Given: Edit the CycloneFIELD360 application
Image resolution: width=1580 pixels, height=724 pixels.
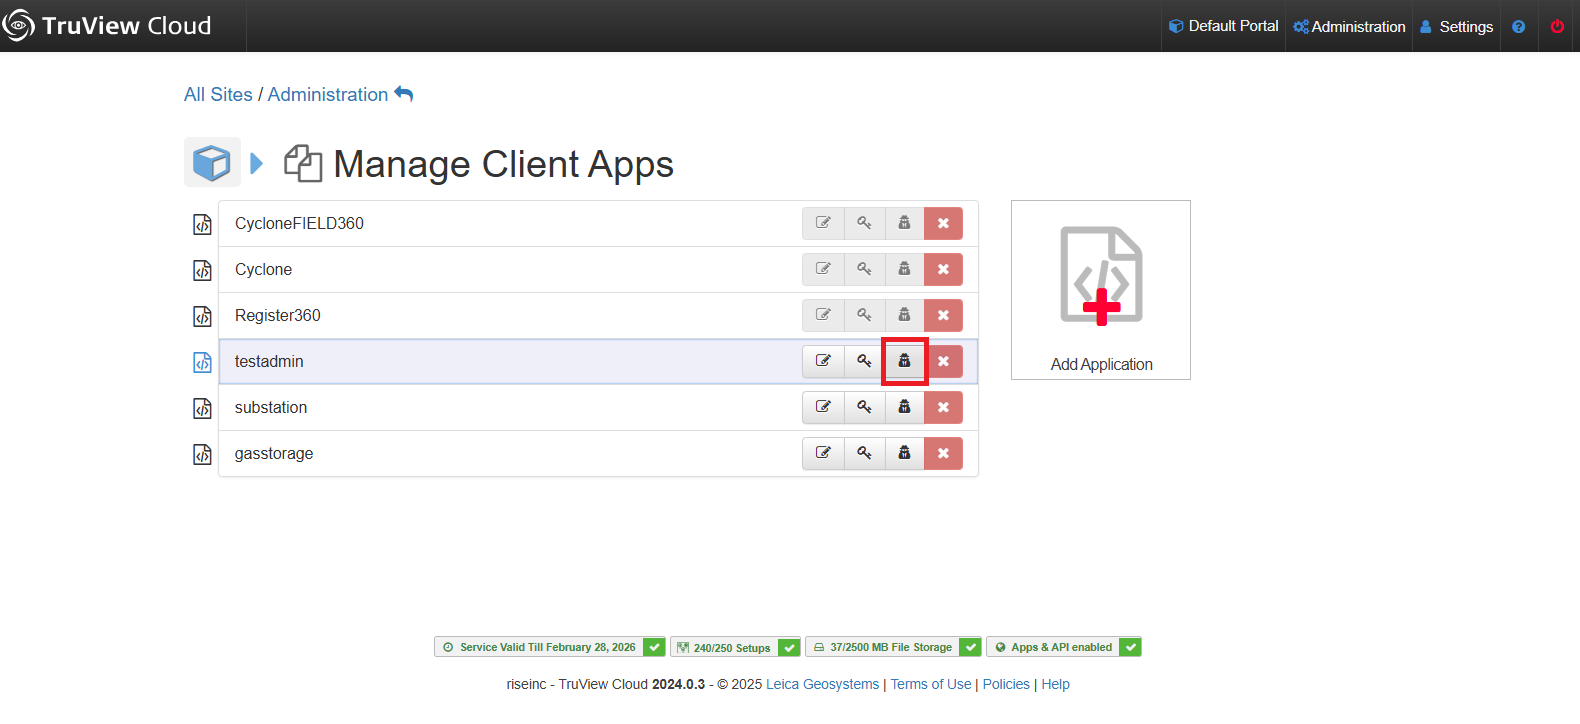Looking at the screenshot, I should point(823,223).
